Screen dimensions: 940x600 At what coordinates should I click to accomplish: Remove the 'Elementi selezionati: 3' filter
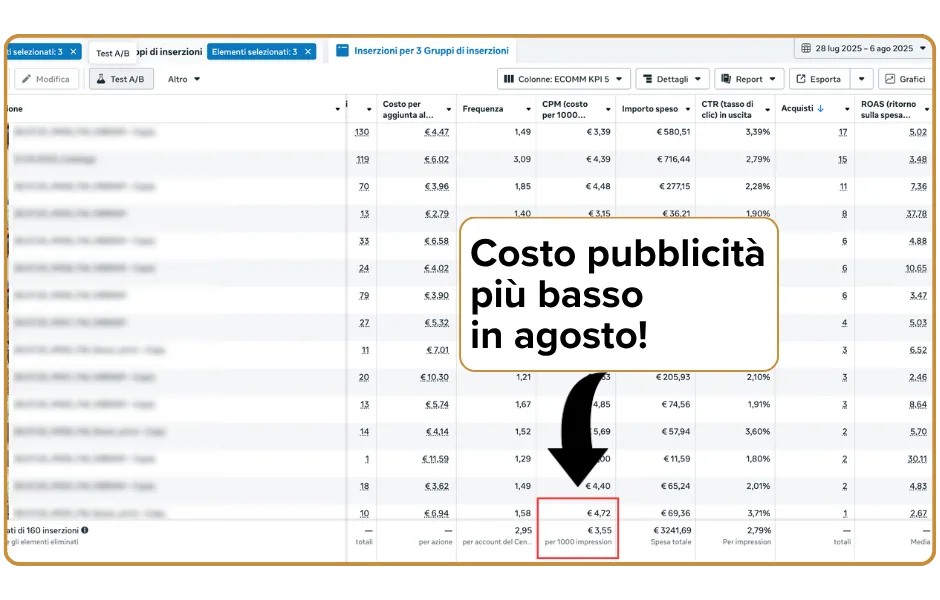[308, 52]
